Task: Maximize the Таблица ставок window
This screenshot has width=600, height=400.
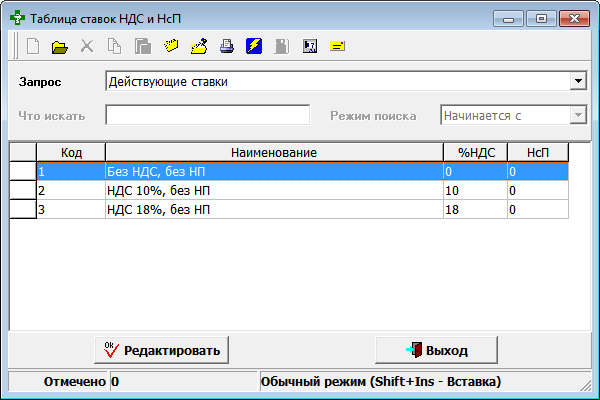Action: pyautogui.click(x=541, y=19)
